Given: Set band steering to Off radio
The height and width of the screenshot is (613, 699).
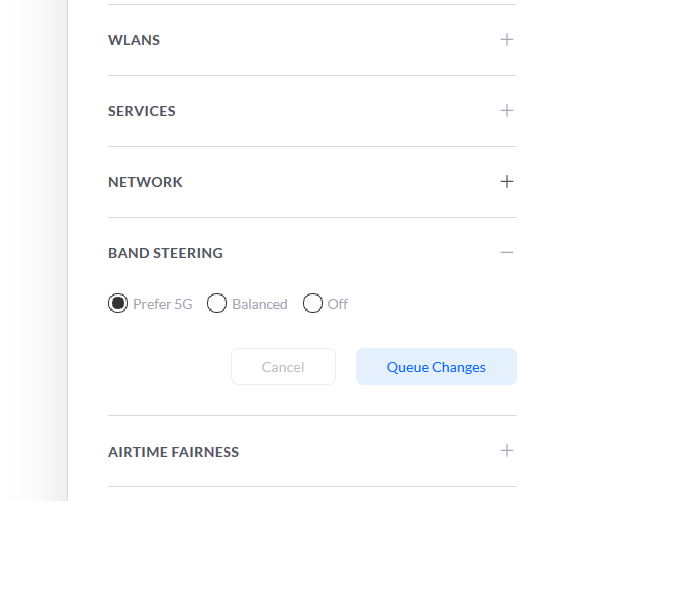Looking at the screenshot, I should tap(312, 303).
